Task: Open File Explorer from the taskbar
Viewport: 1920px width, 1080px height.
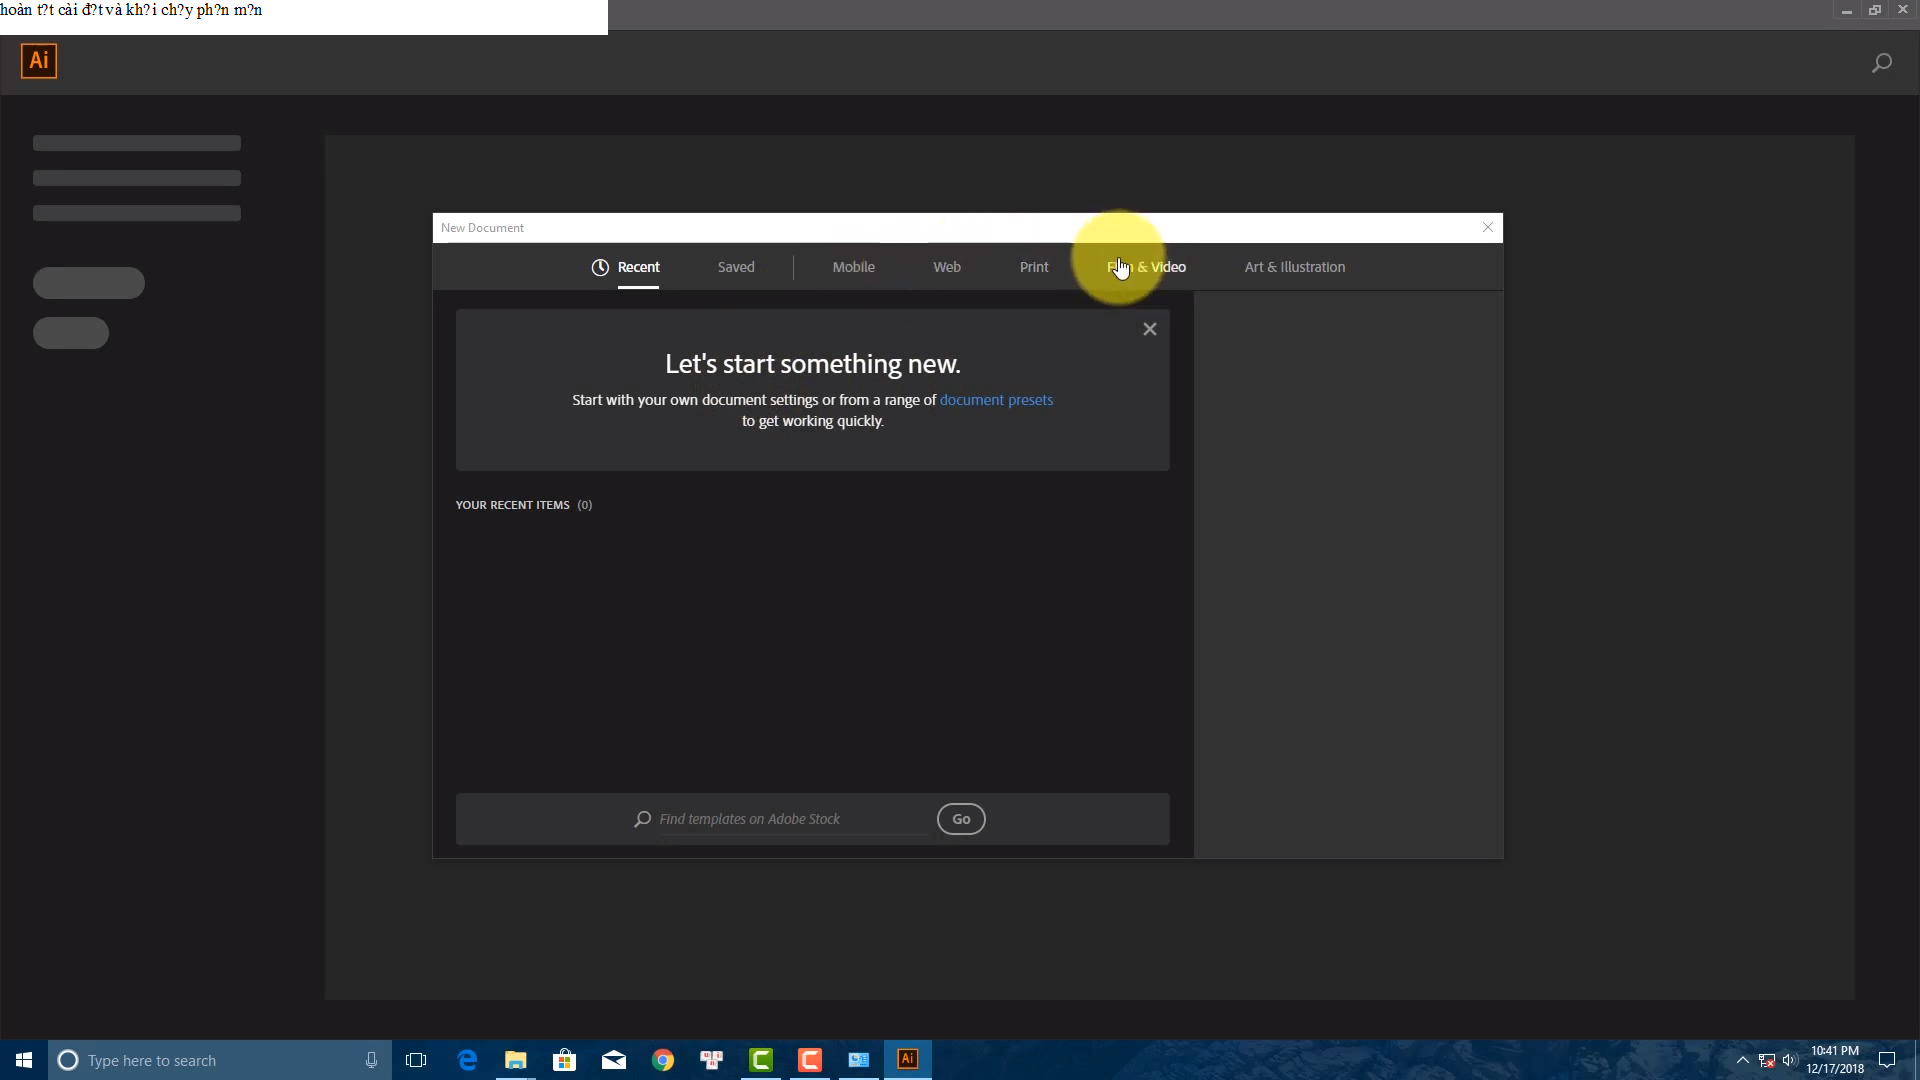Action: [x=515, y=1060]
